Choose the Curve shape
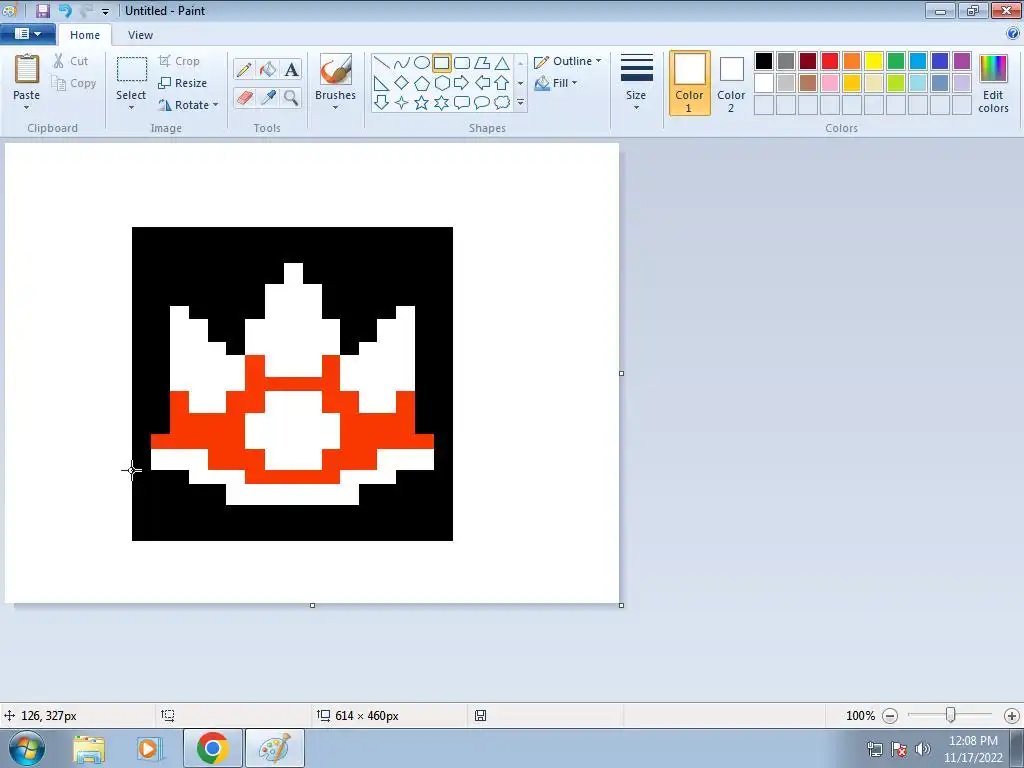 point(402,63)
